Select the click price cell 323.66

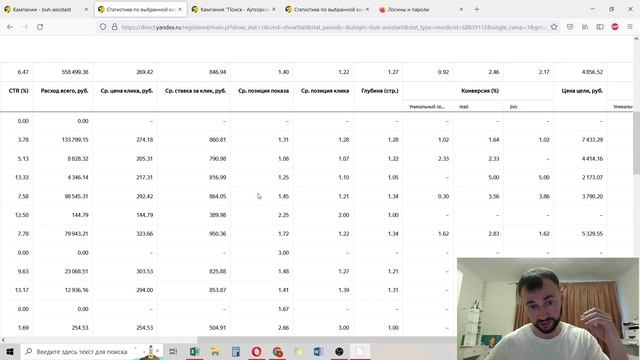[144, 234]
